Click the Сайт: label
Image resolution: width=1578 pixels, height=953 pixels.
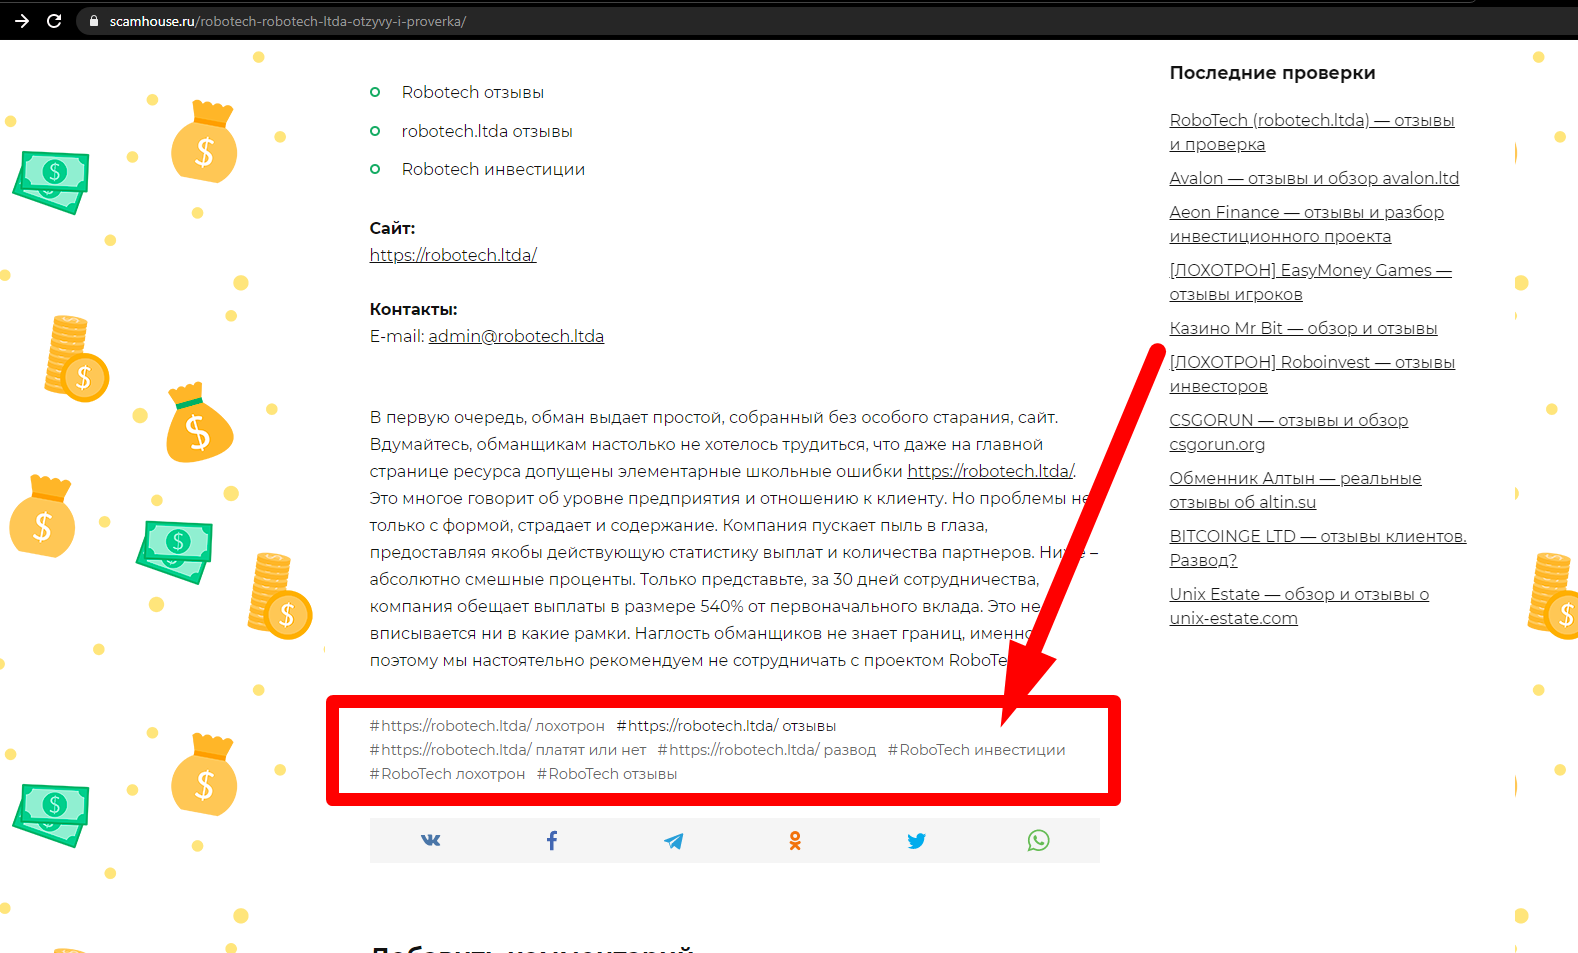pos(392,228)
